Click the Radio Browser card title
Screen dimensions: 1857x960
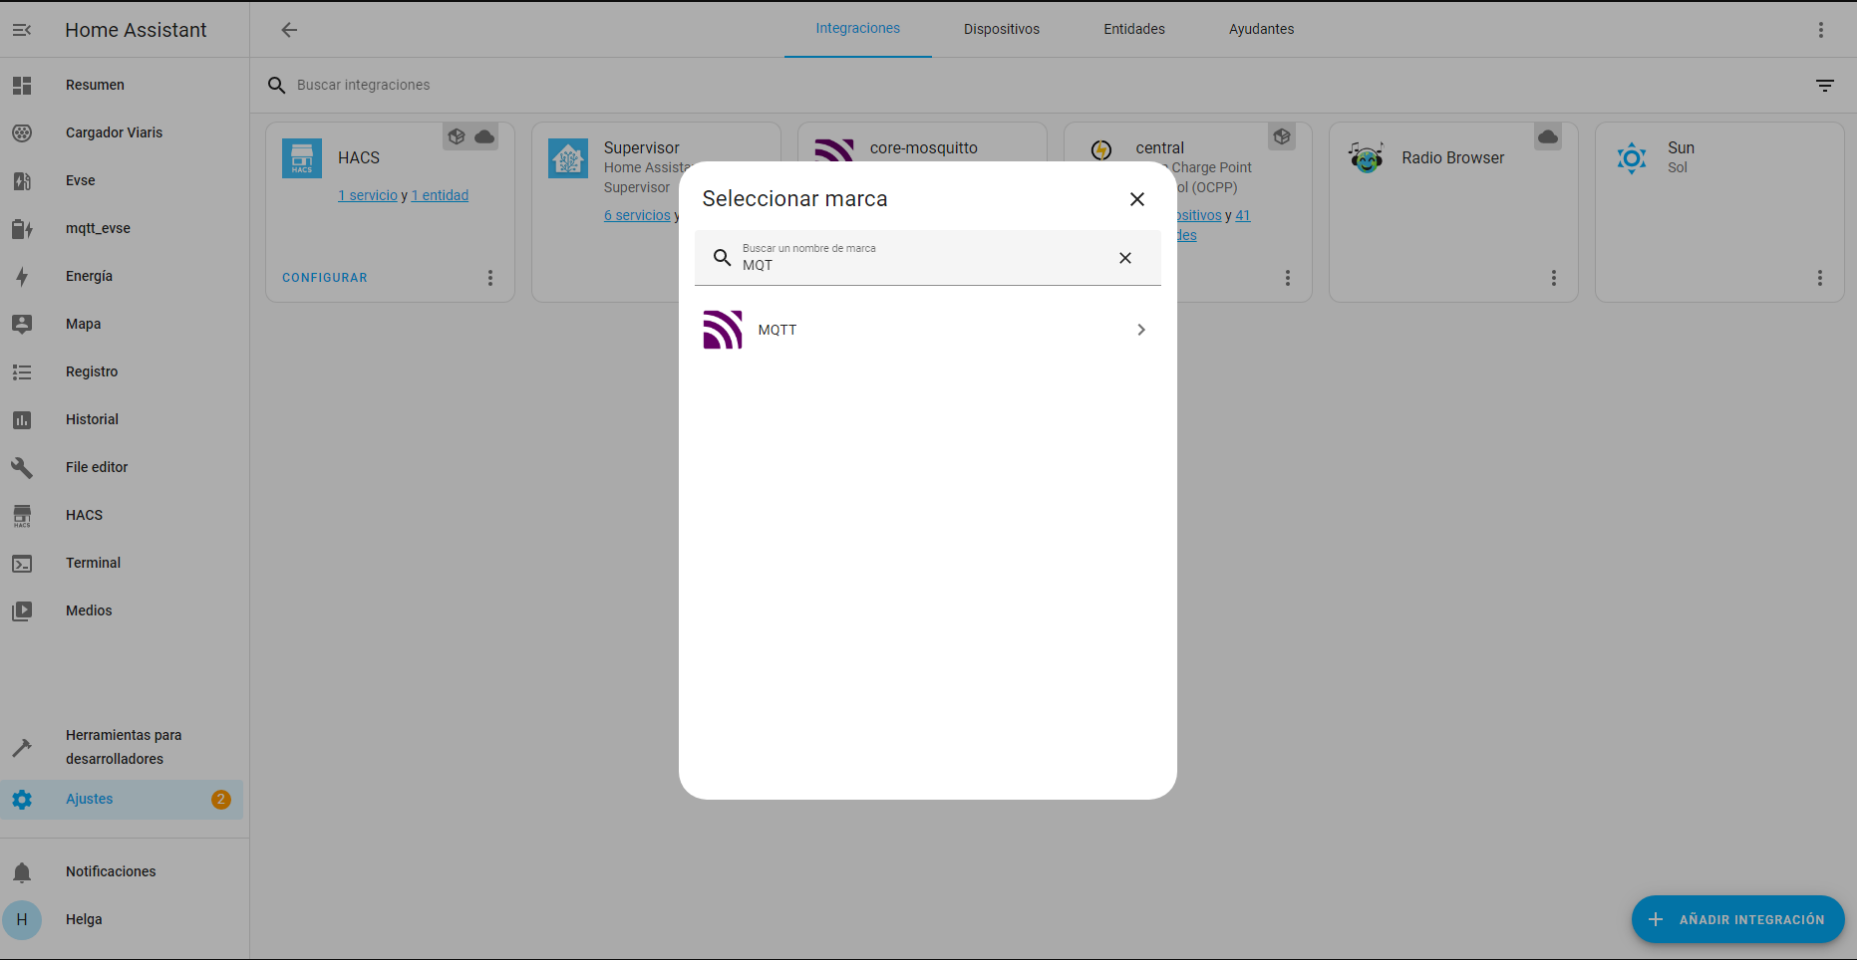pyautogui.click(x=1453, y=158)
